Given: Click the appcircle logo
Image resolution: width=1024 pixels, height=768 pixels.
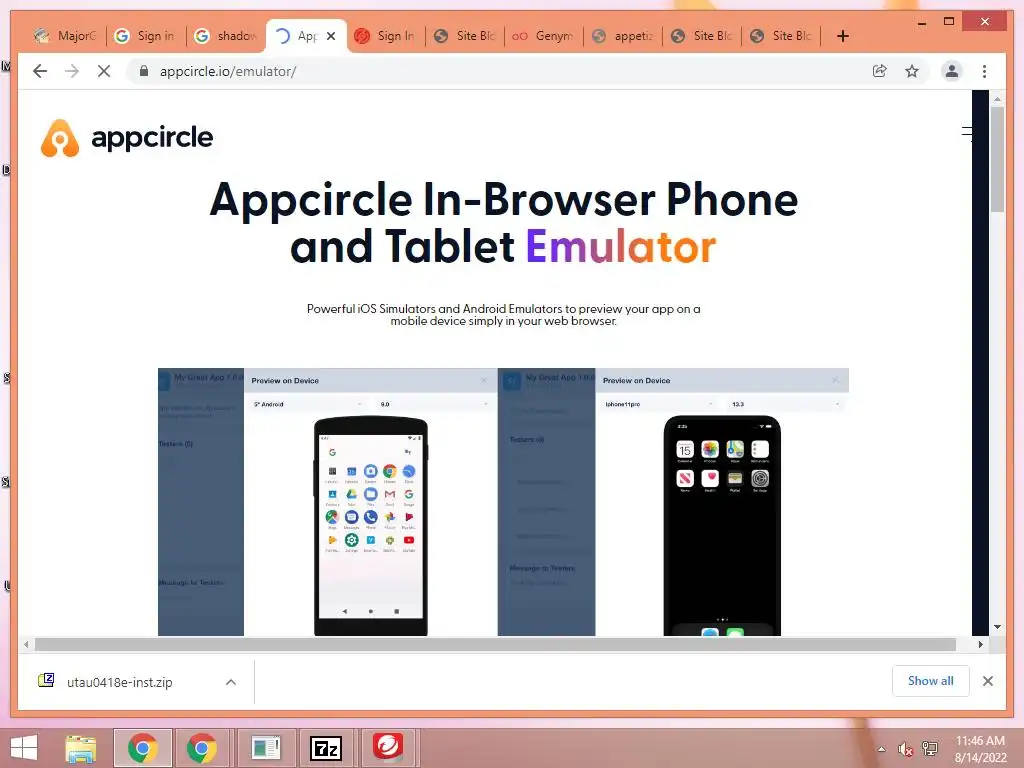Looking at the screenshot, I should [x=127, y=138].
